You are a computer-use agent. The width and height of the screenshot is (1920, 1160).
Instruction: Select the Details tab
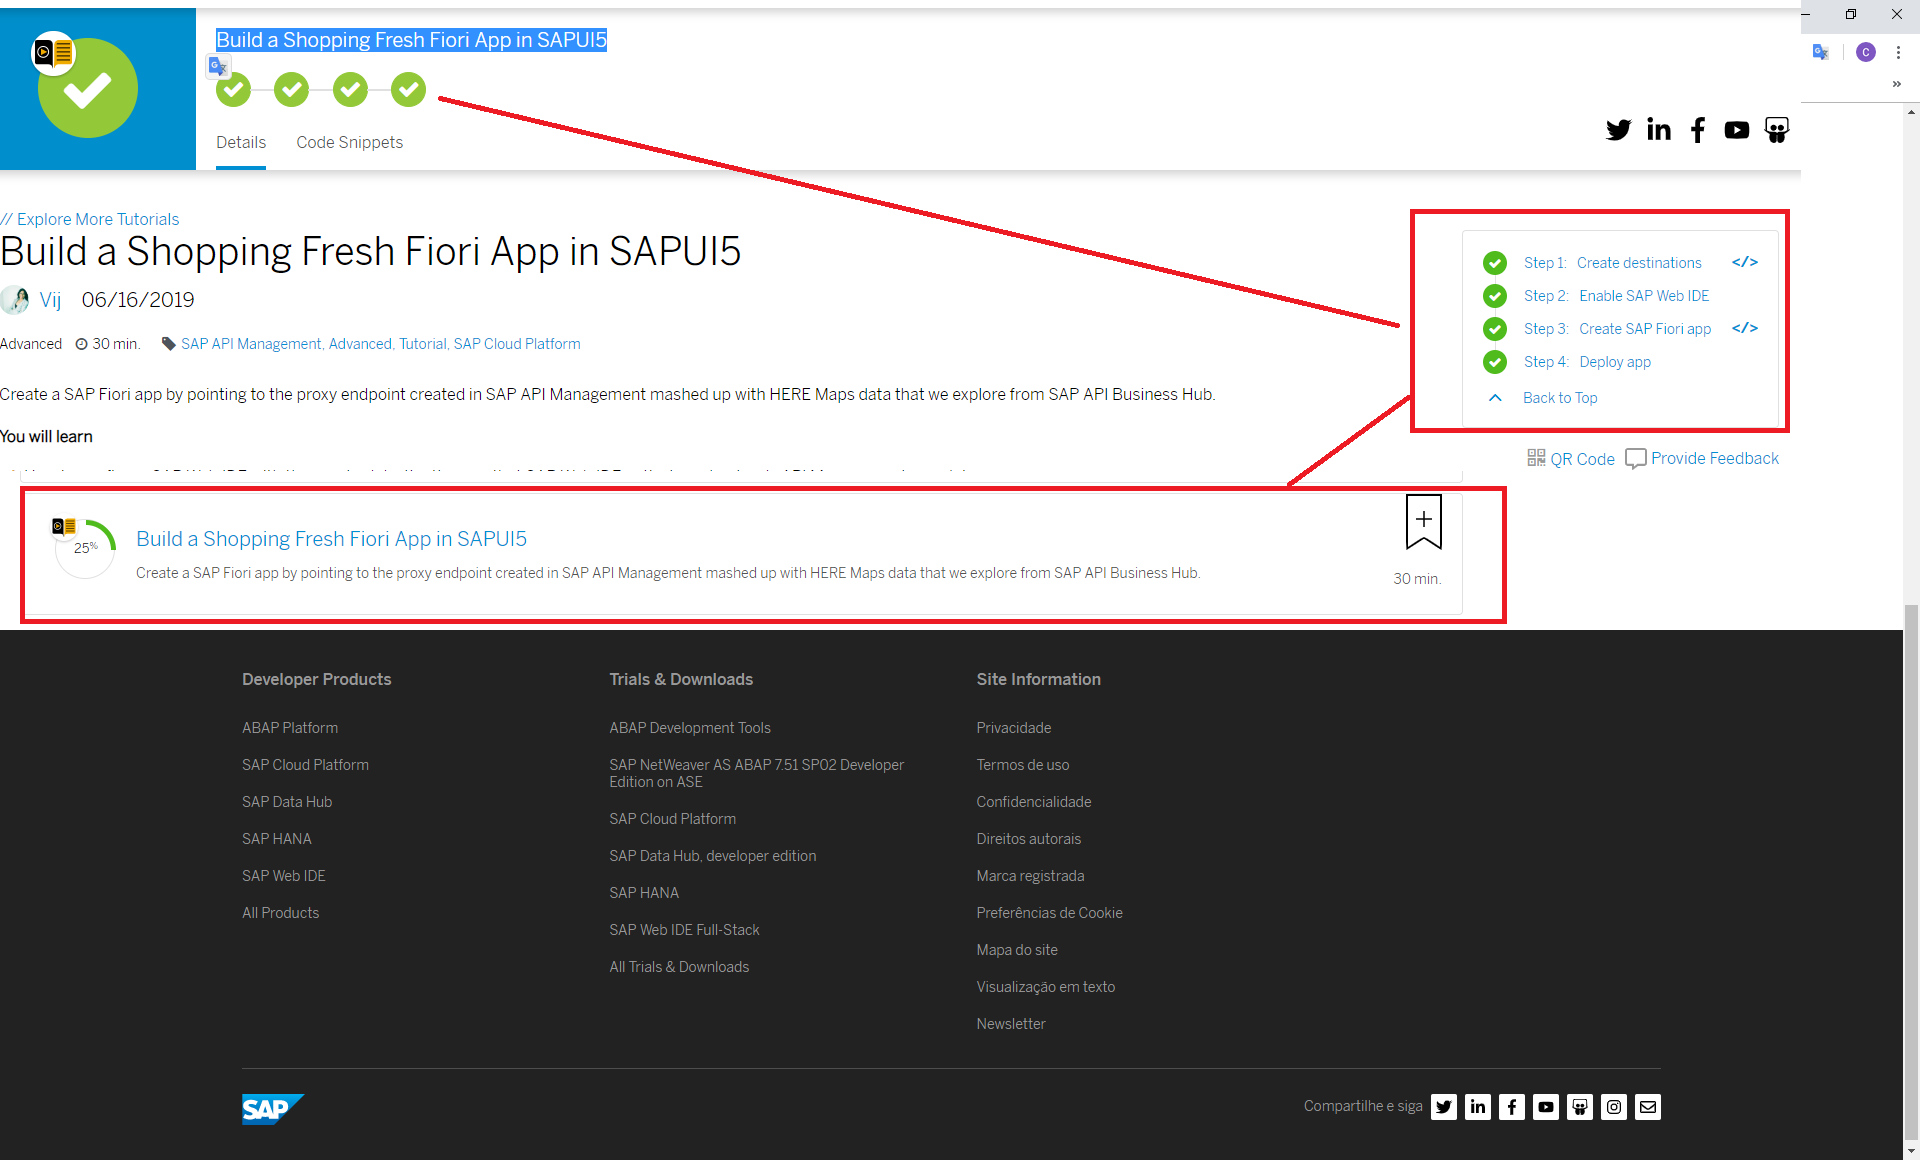[x=240, y=142]
